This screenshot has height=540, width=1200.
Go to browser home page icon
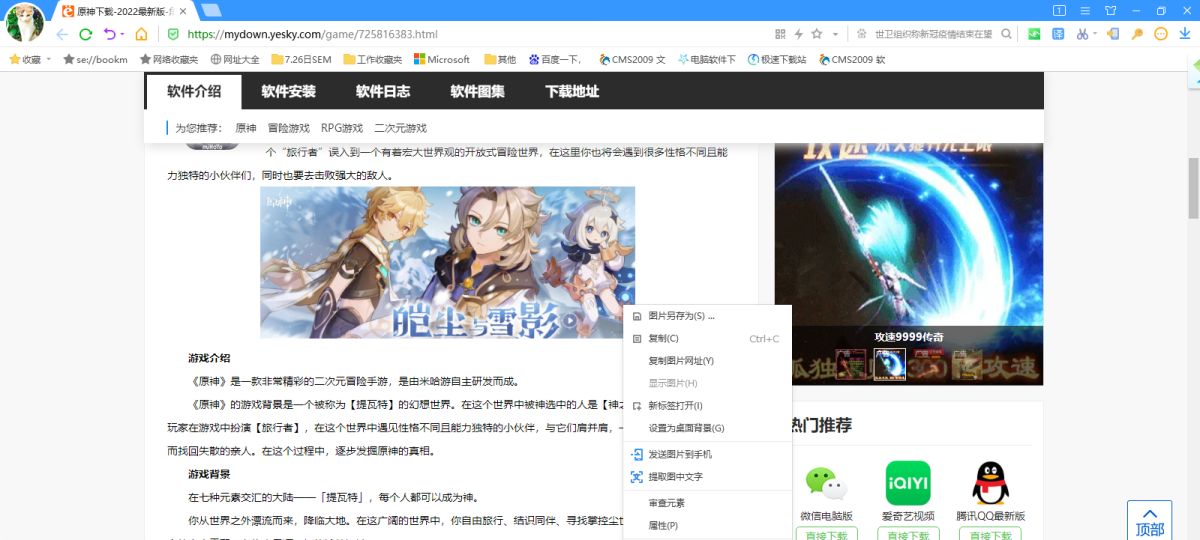(x=141, y=34)
